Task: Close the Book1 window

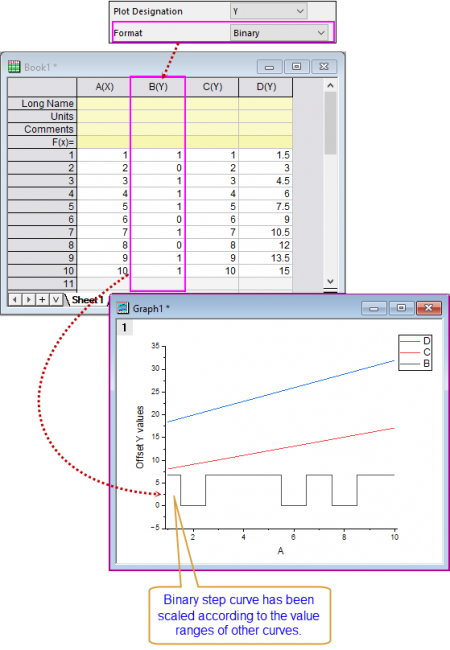Action: [324, 67]
